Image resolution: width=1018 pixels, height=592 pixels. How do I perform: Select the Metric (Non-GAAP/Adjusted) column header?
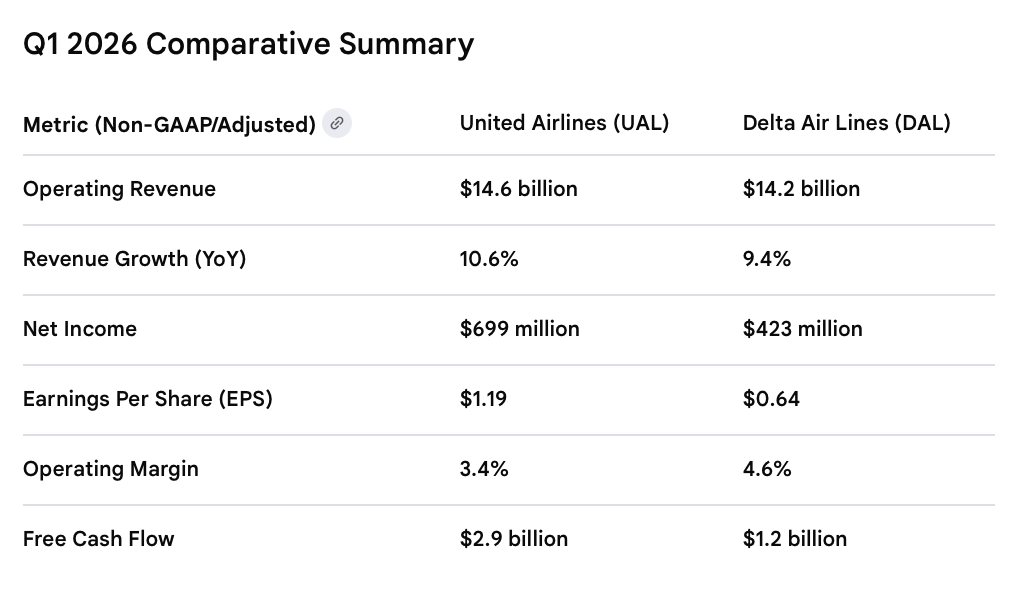169,124
